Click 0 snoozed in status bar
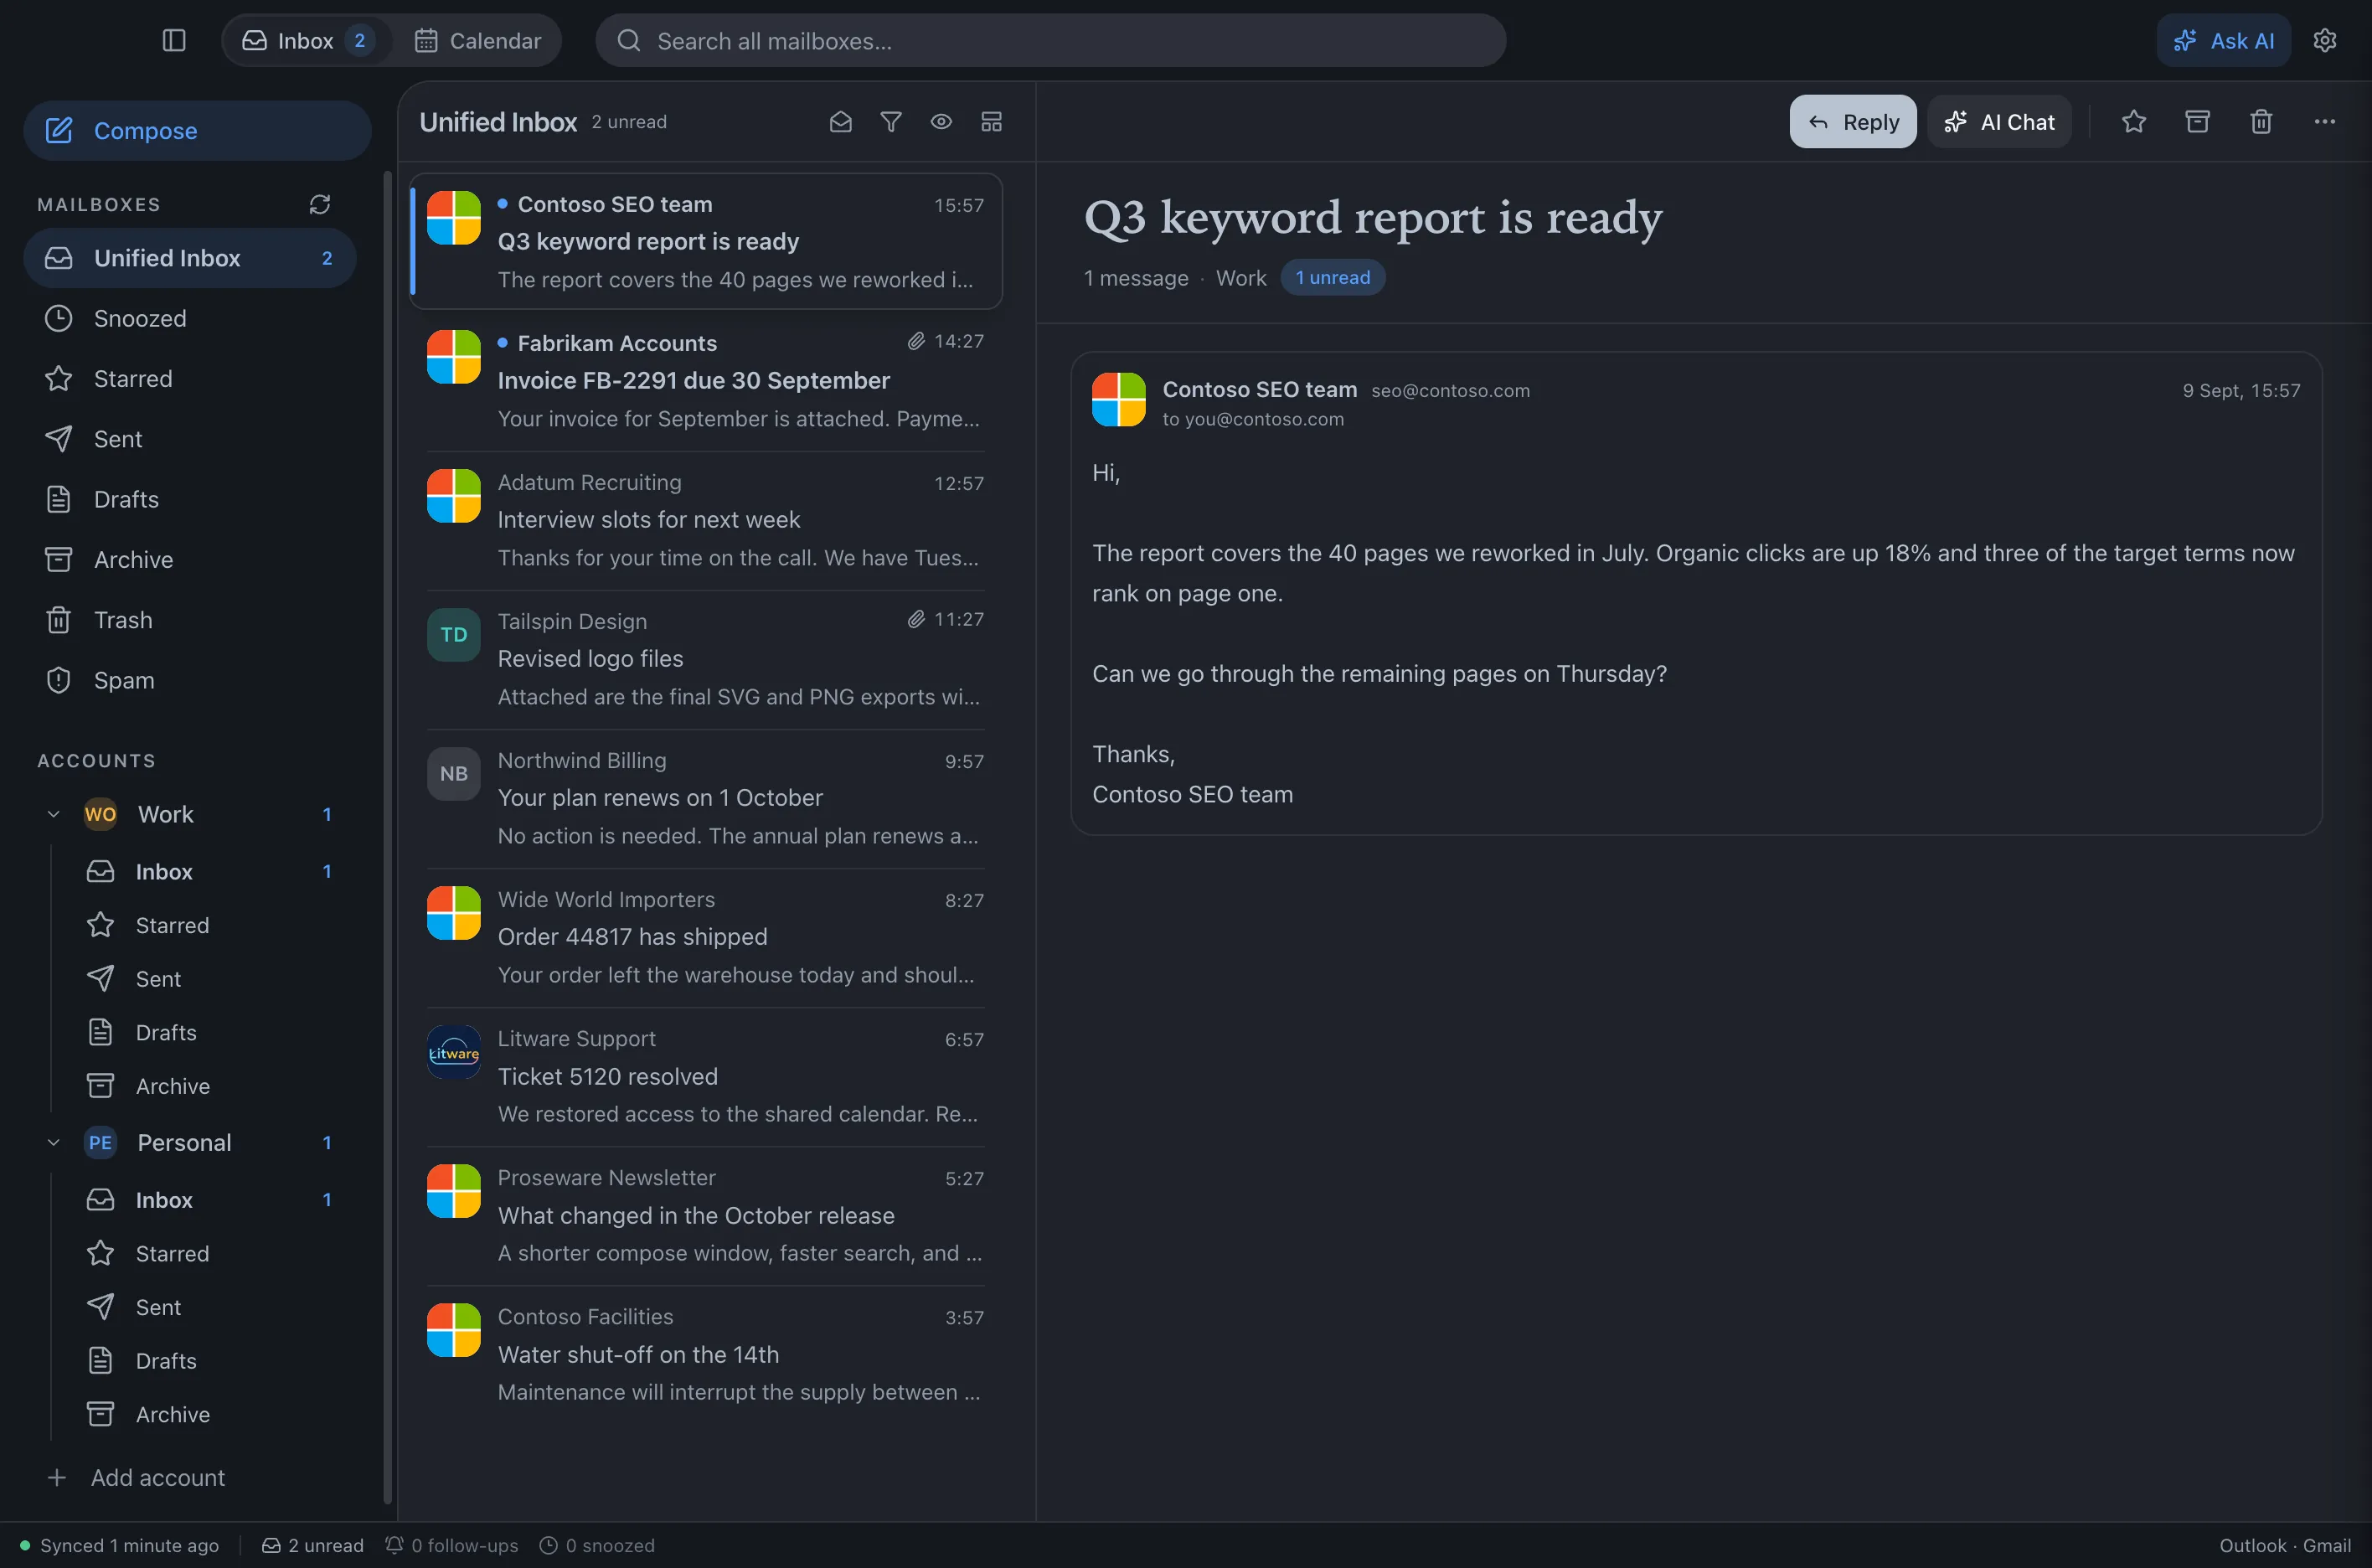Image resolution: width=2372 pixels, height=1568 pixels. [x=597, y=1545]
